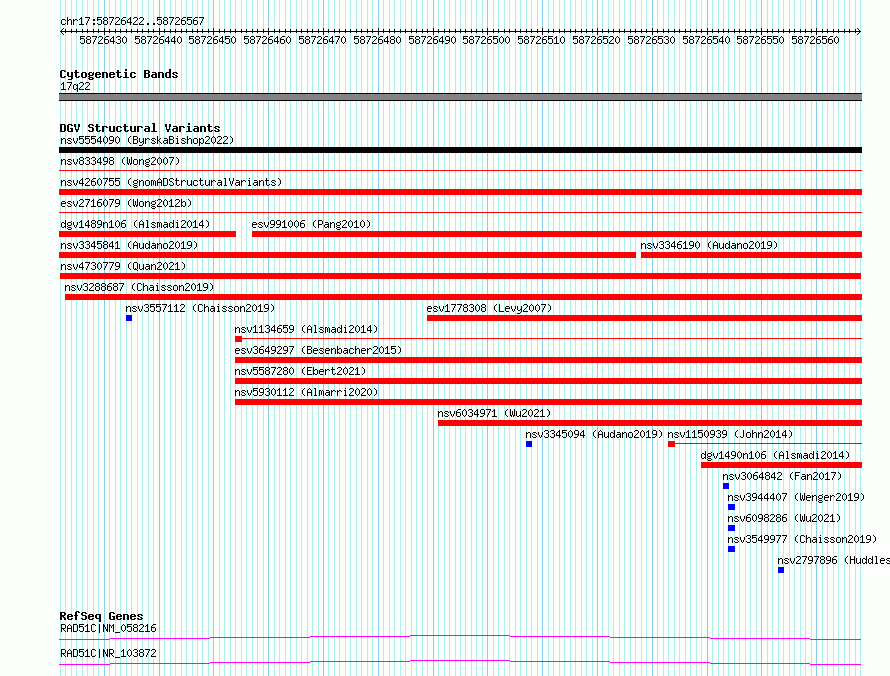The height and width of the screenshot is (676, 890).
Task: Select the red esv1778308 variant bar
Action: point(644,318)
